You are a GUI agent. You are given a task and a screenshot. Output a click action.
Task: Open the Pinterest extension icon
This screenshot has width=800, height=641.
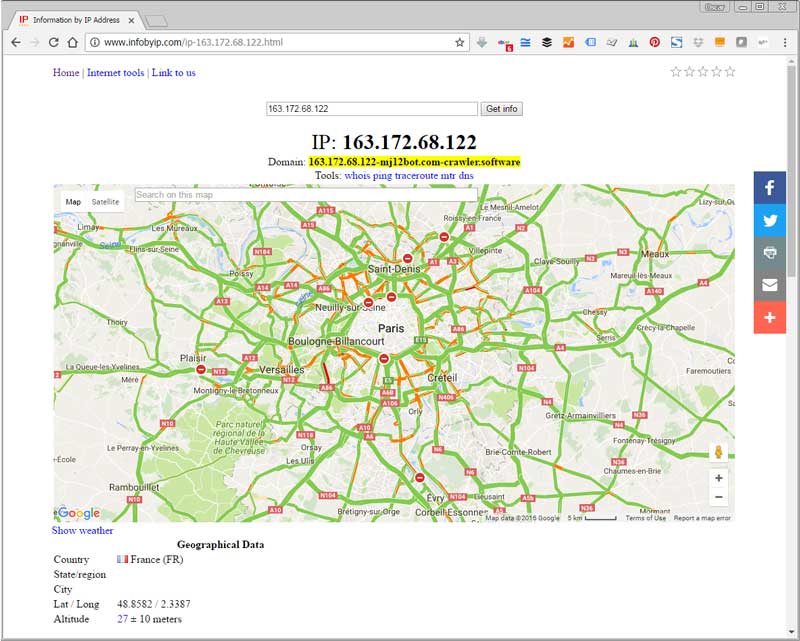[655, 42]
